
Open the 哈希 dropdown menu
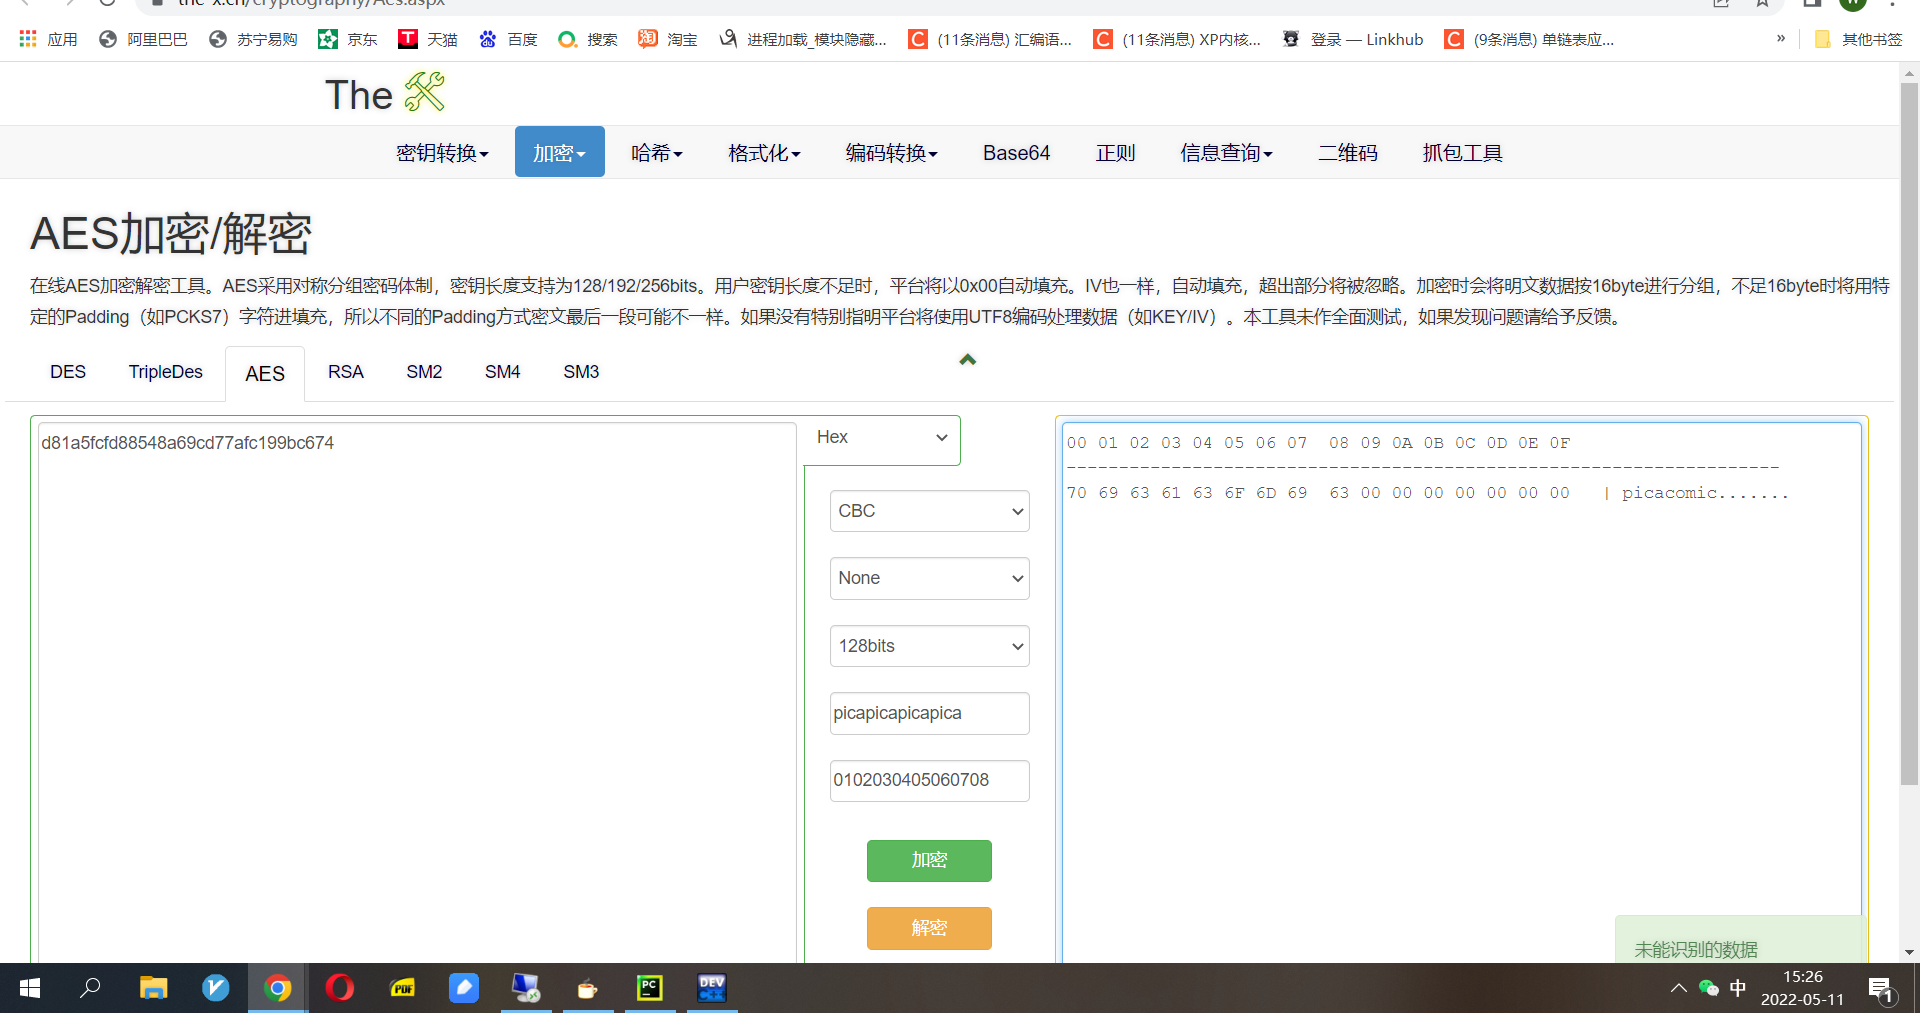pos(657,152)
